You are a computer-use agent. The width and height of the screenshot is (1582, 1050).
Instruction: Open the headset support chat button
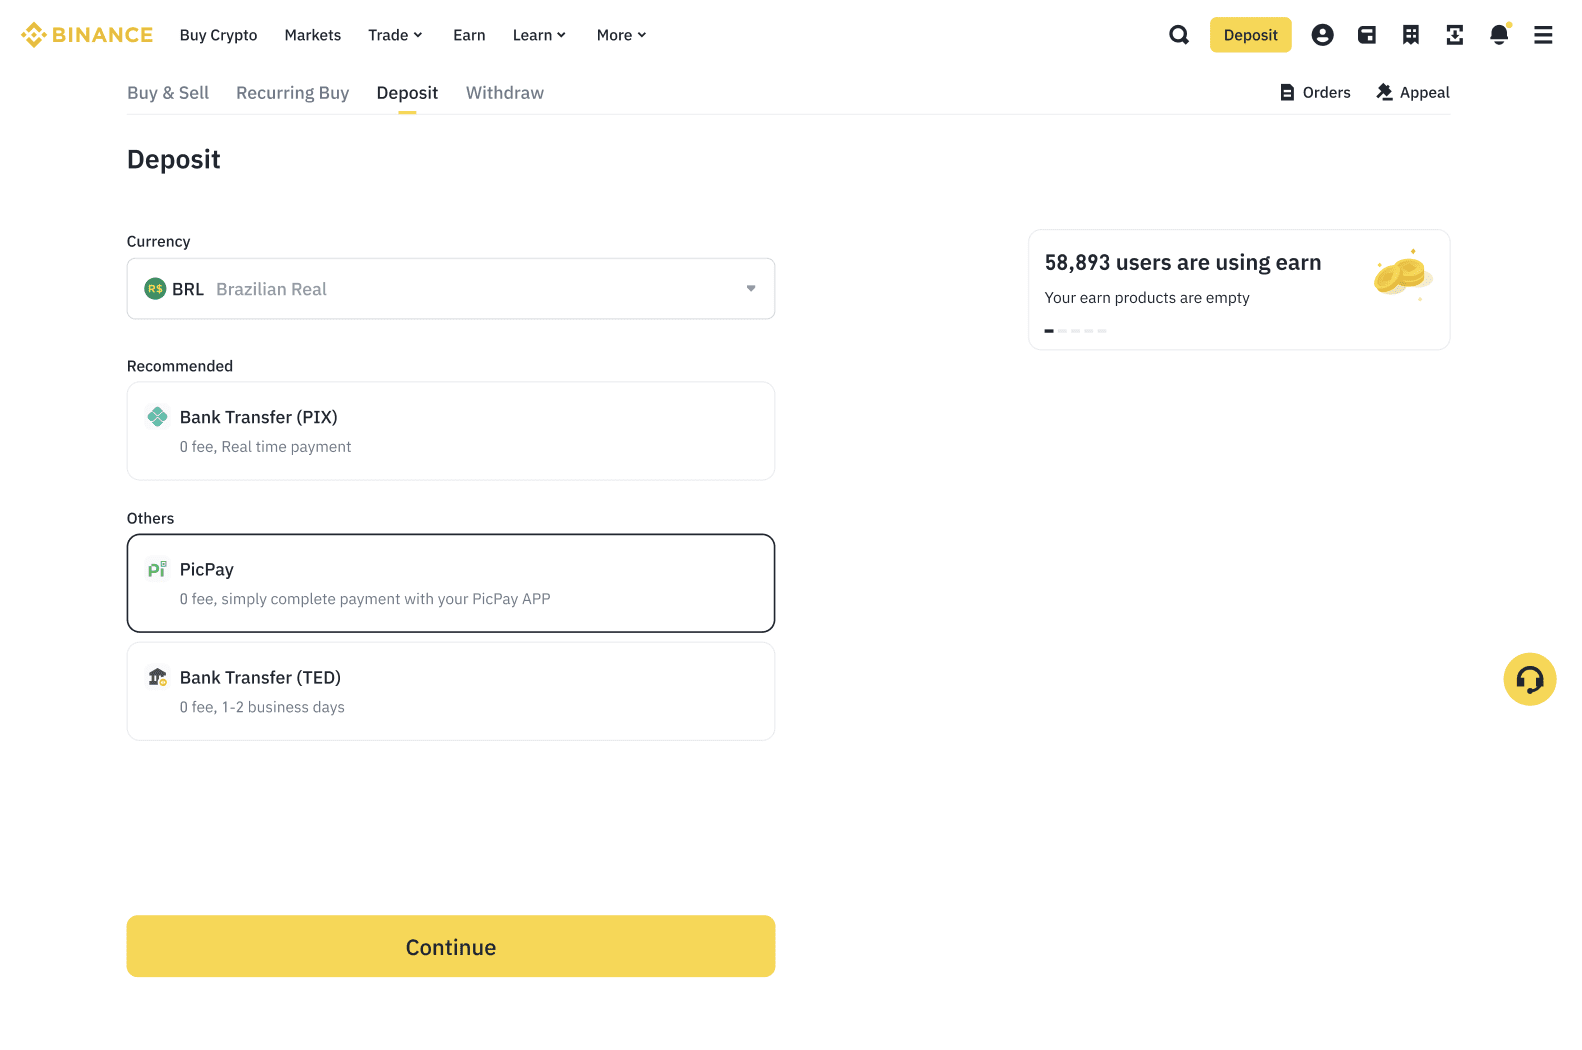point(1529,680)
